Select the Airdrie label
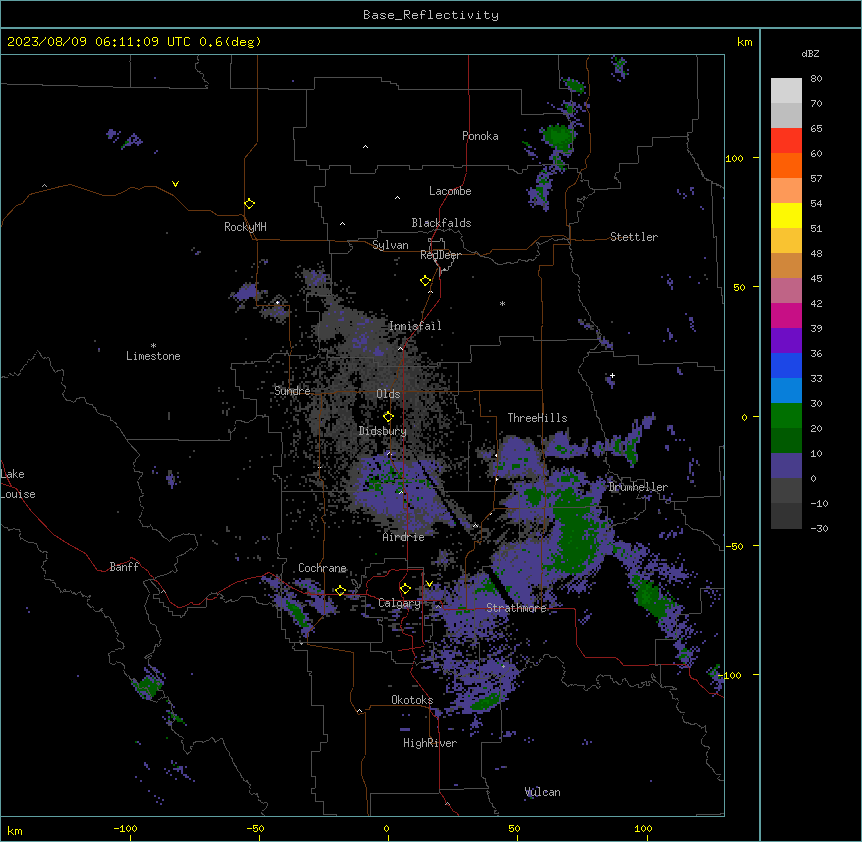 coord(404,537)
